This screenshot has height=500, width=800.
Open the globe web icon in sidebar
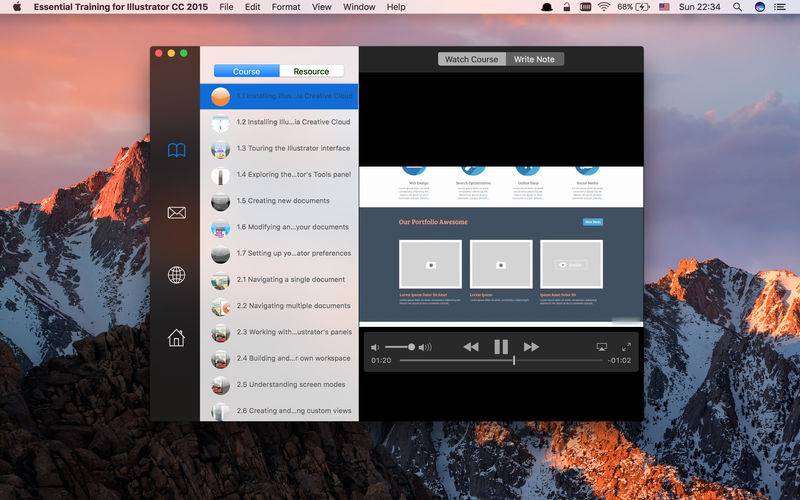click(177, 275)
